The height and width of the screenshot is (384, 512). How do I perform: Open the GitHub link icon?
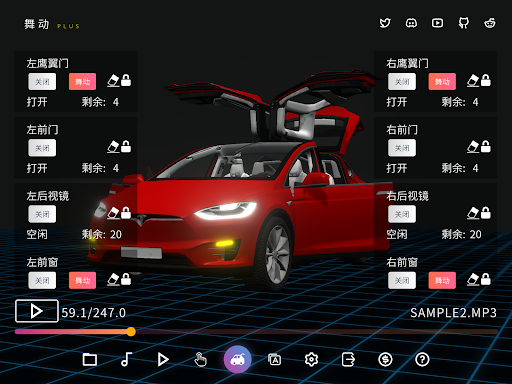pyautogui.click(x=464, y=23)
